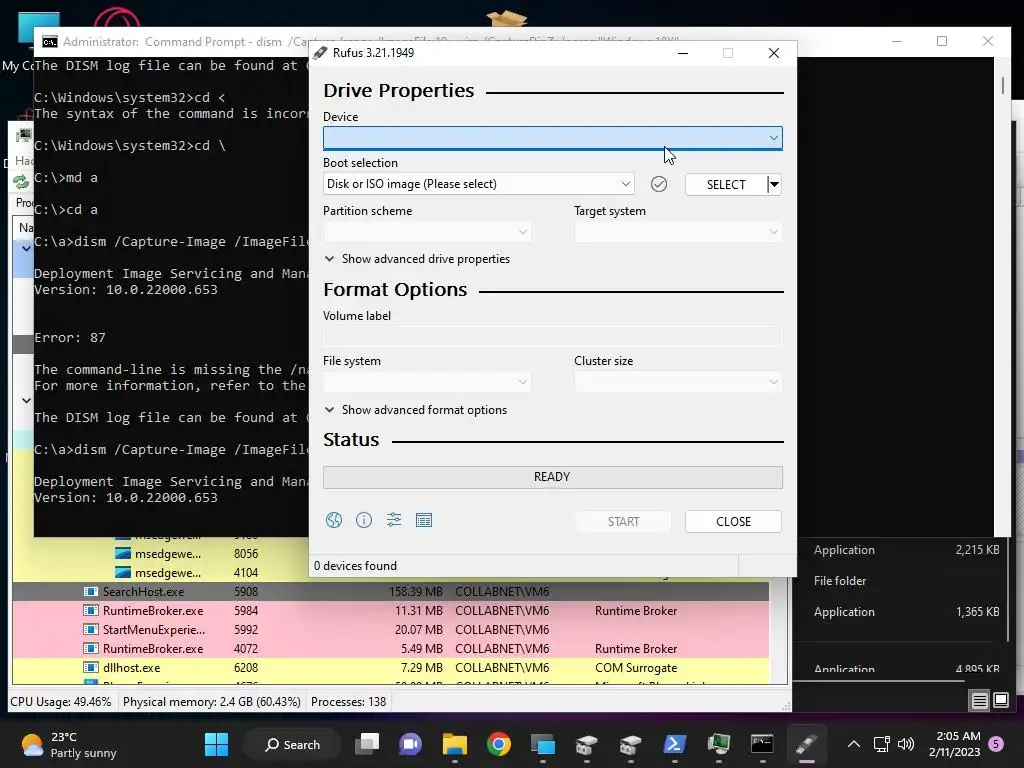Open the Windows Start menu
Screen dimensions: 1024x768
coord(216,744)
